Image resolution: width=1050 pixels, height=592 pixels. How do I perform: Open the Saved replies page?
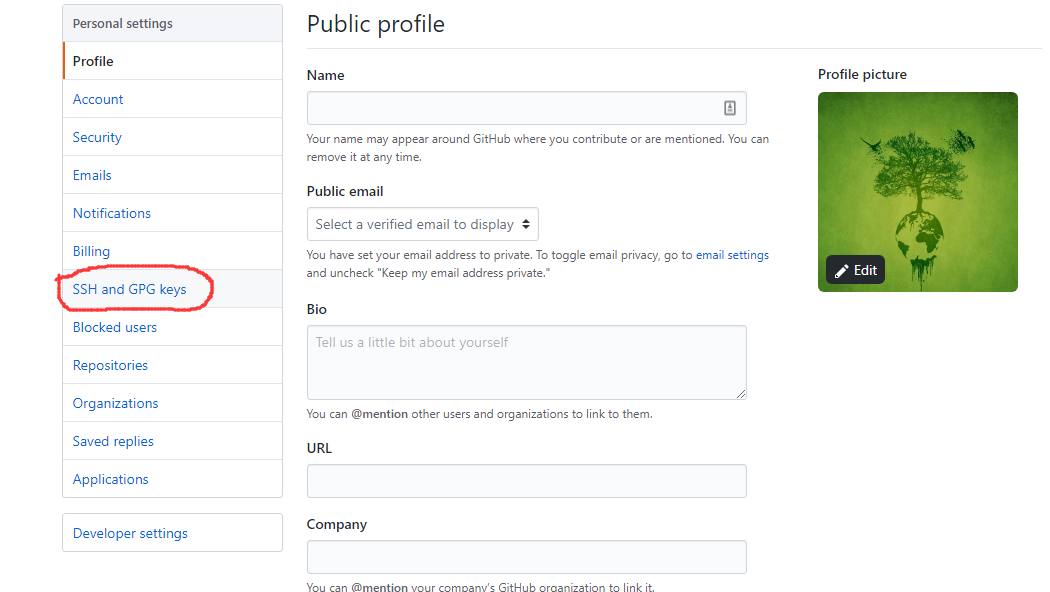click(x=113, y=441)
